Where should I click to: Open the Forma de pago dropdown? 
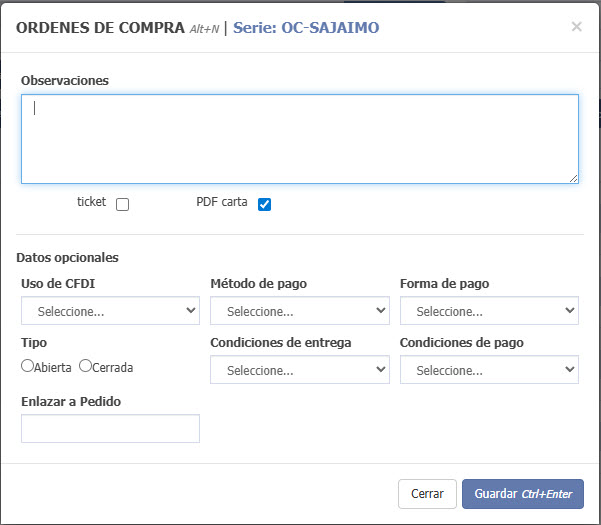(489, 310)
